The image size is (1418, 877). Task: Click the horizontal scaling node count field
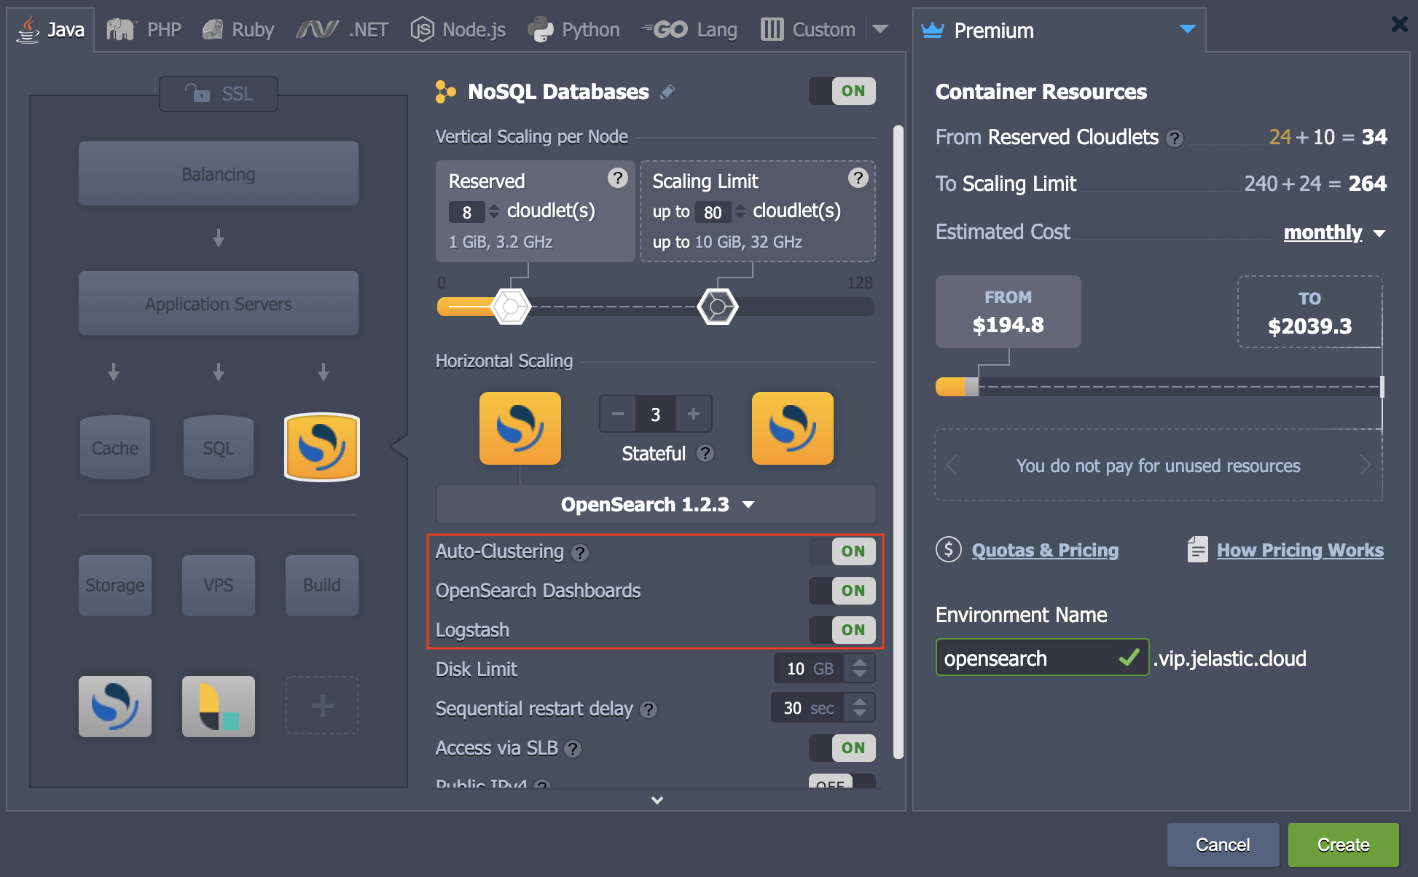pos(655,414)
